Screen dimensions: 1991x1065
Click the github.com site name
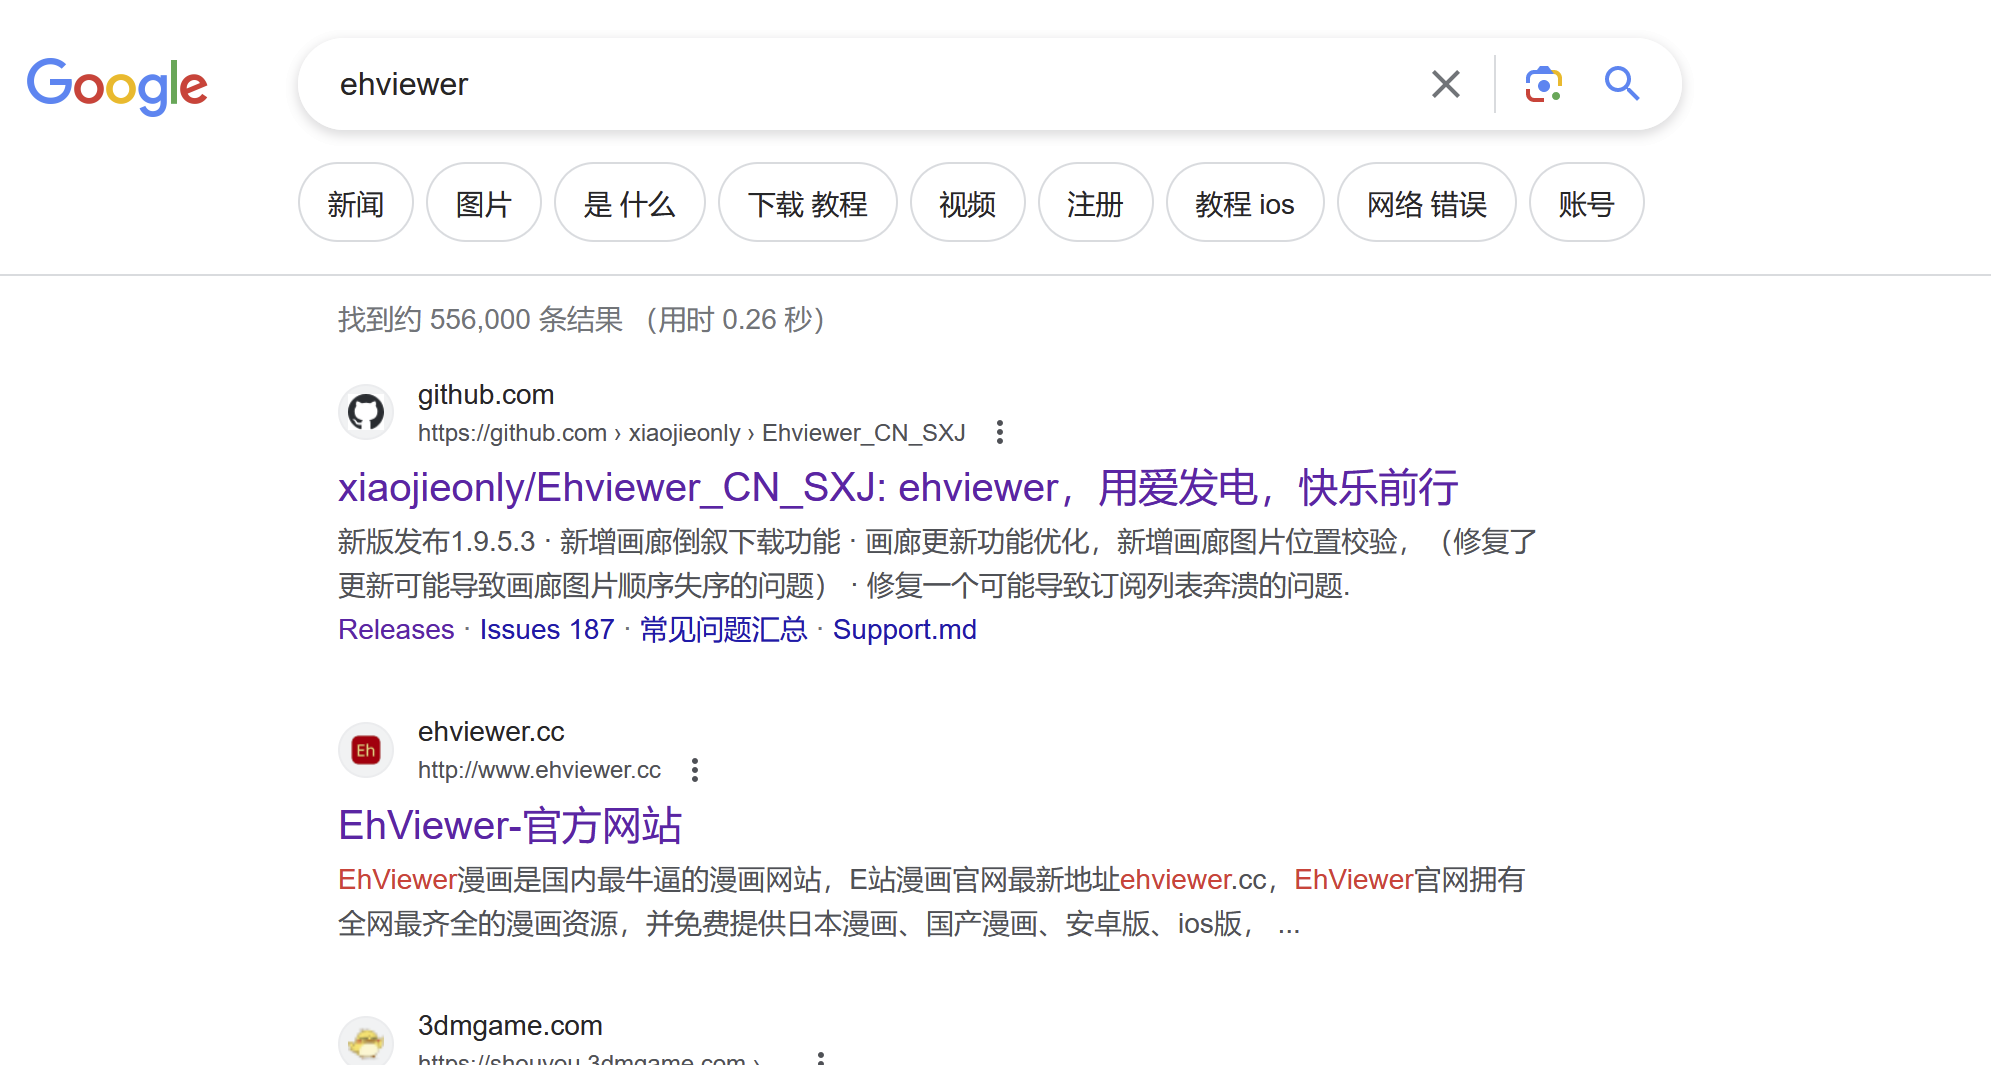485,395
